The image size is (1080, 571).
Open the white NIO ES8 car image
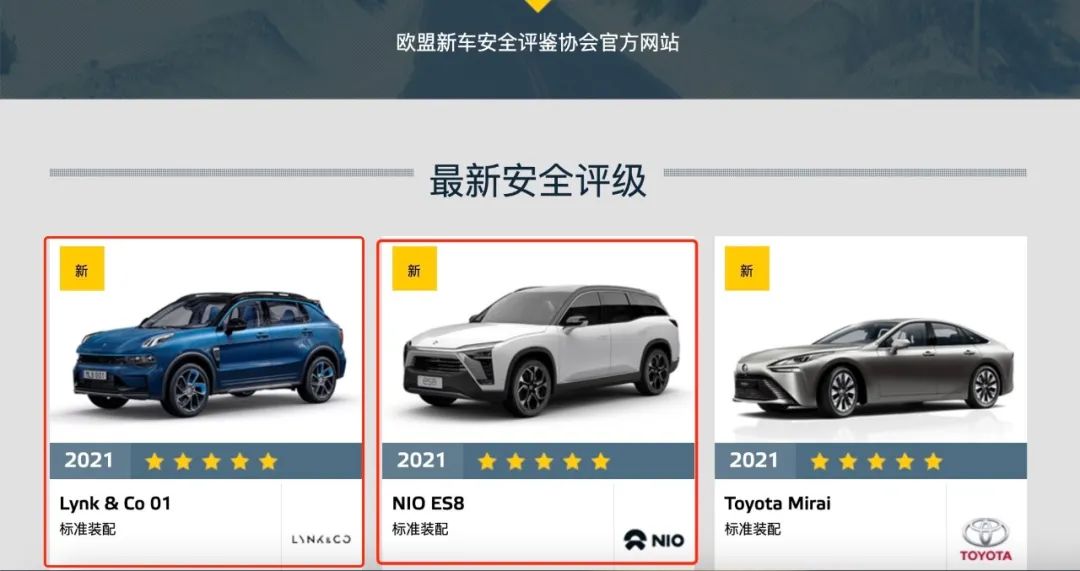tap(541, 351)
